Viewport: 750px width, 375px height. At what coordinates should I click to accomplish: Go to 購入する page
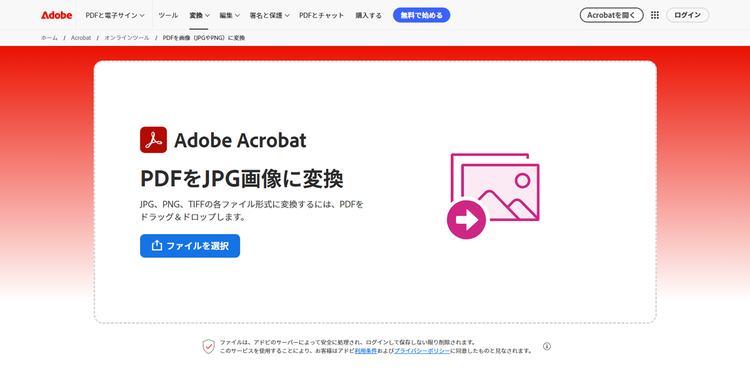click(x=368, y=15)
